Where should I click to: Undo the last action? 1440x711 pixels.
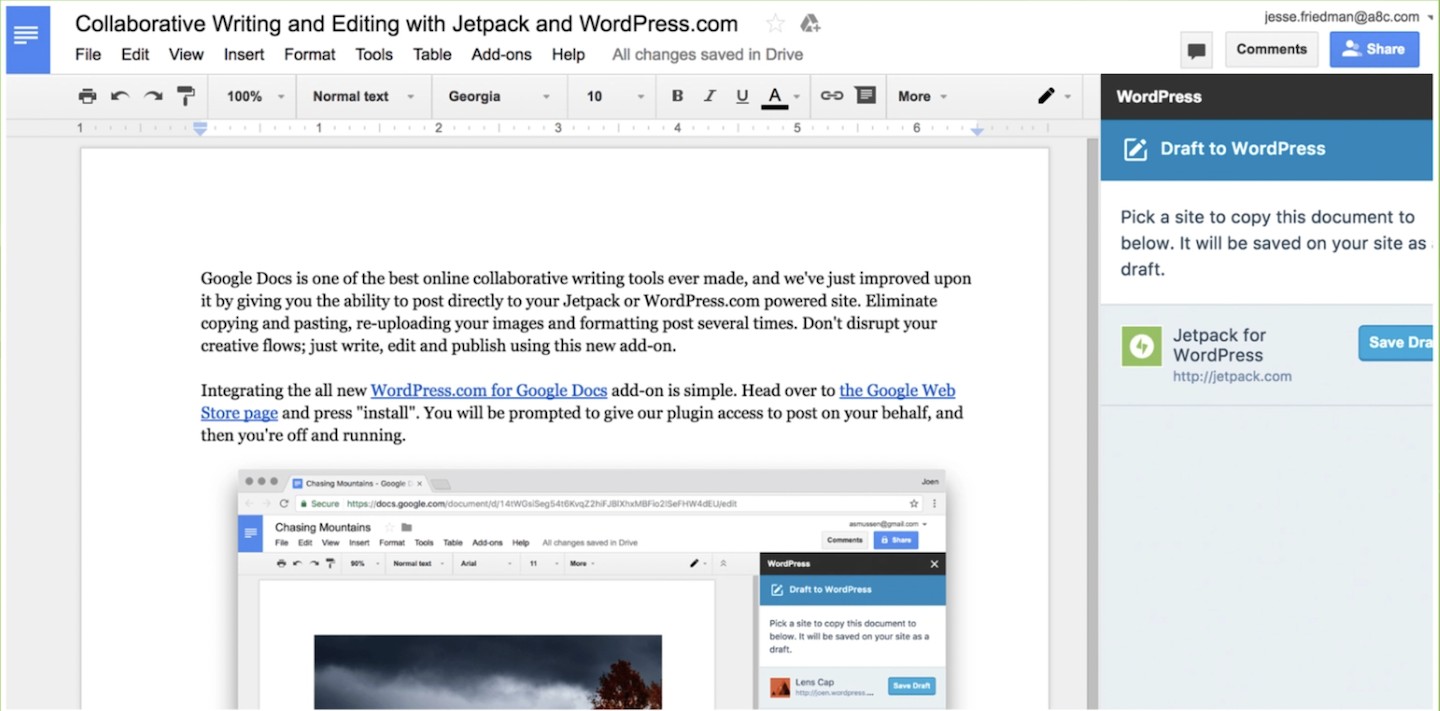click(x=120, y=96)
